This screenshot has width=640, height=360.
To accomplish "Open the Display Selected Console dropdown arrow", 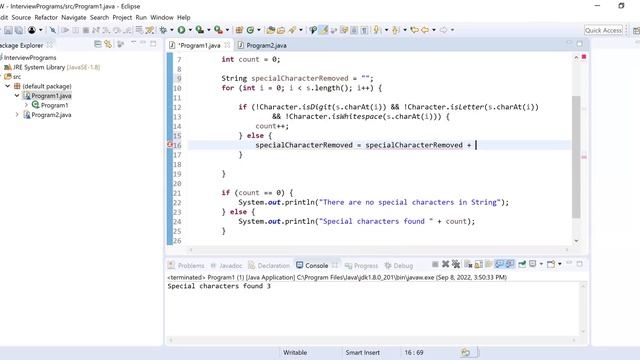I will click(541, 264).
